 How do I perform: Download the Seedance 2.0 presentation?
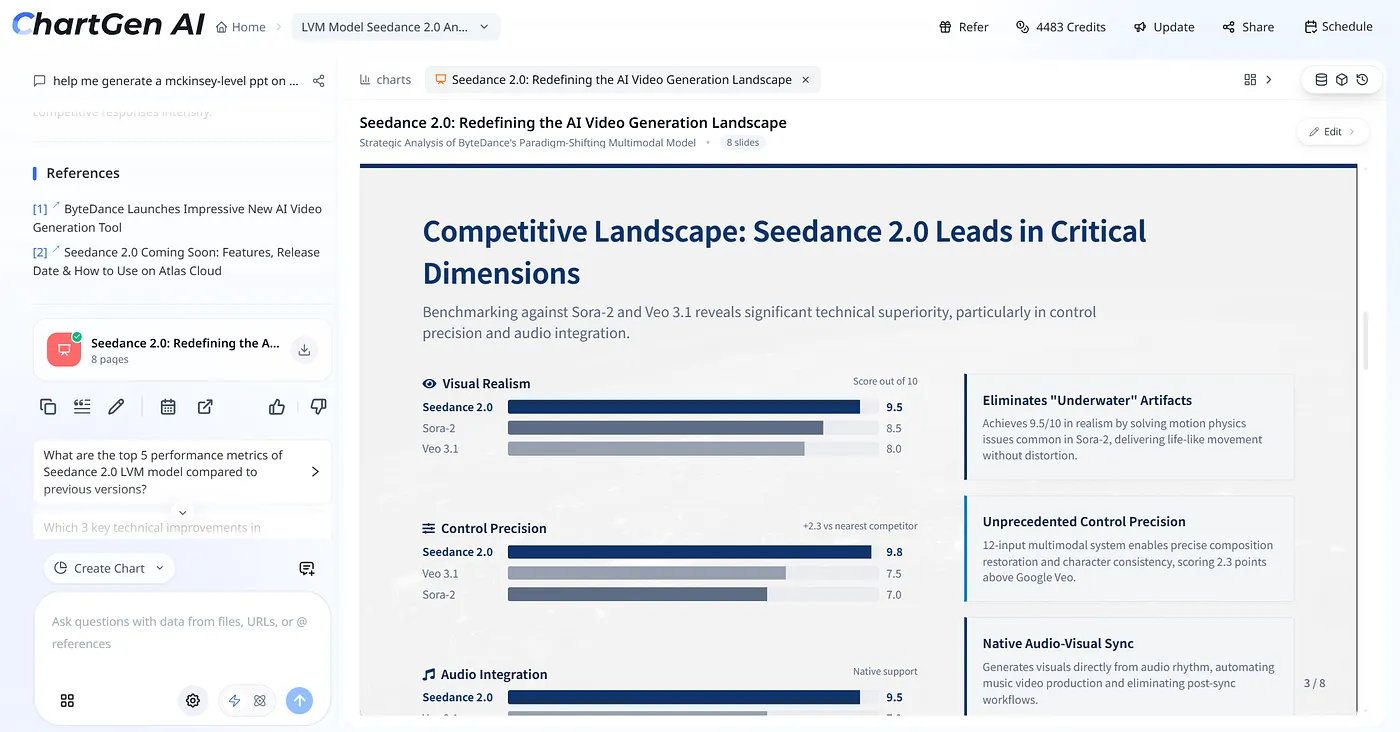[x=304, y=350]
